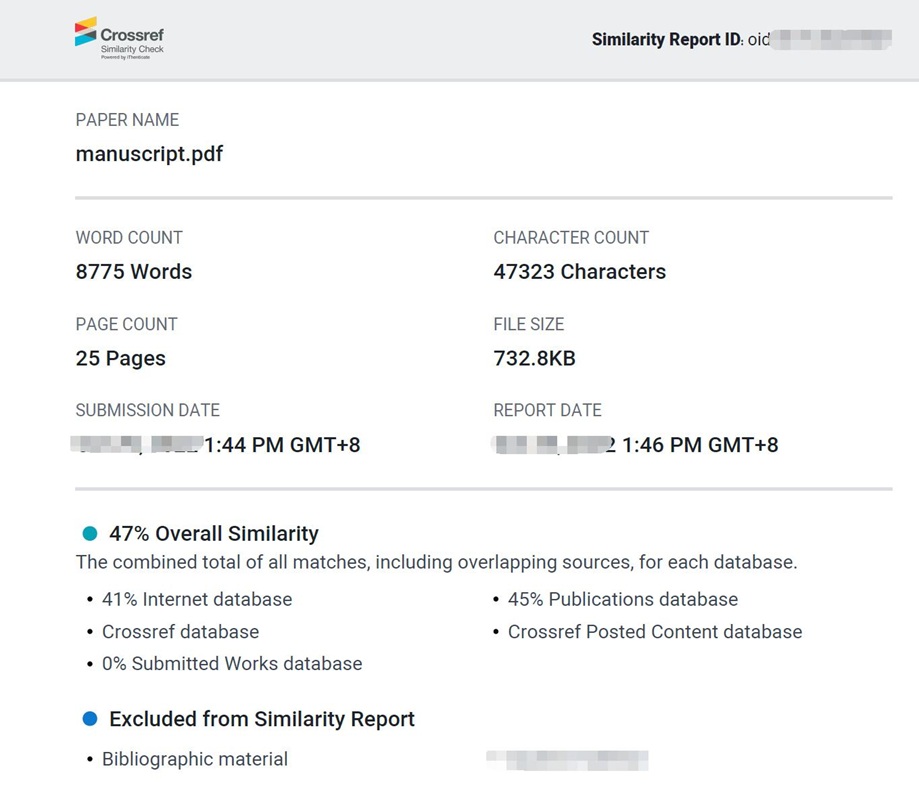Click the 47323 Characters count value

[x=579, y=271]
